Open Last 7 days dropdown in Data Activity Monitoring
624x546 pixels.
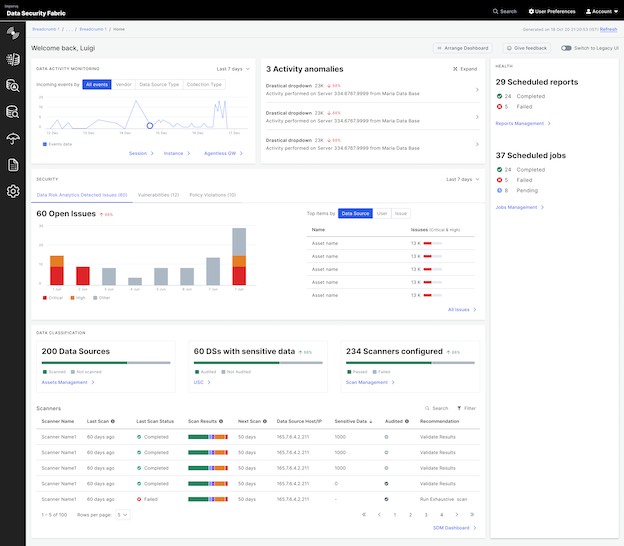coord(236,69)
